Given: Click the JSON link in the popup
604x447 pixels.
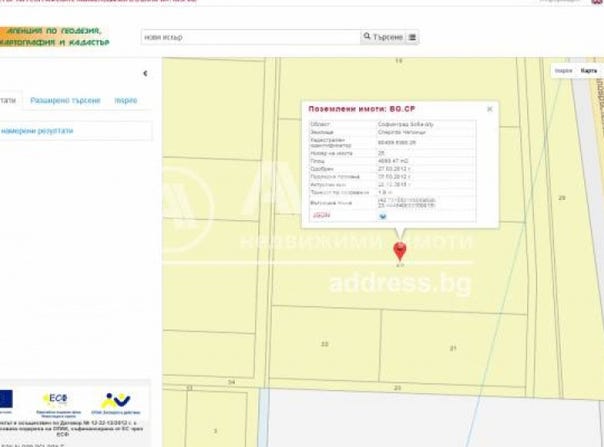Looking at the screenshot, I should point(321,215).
